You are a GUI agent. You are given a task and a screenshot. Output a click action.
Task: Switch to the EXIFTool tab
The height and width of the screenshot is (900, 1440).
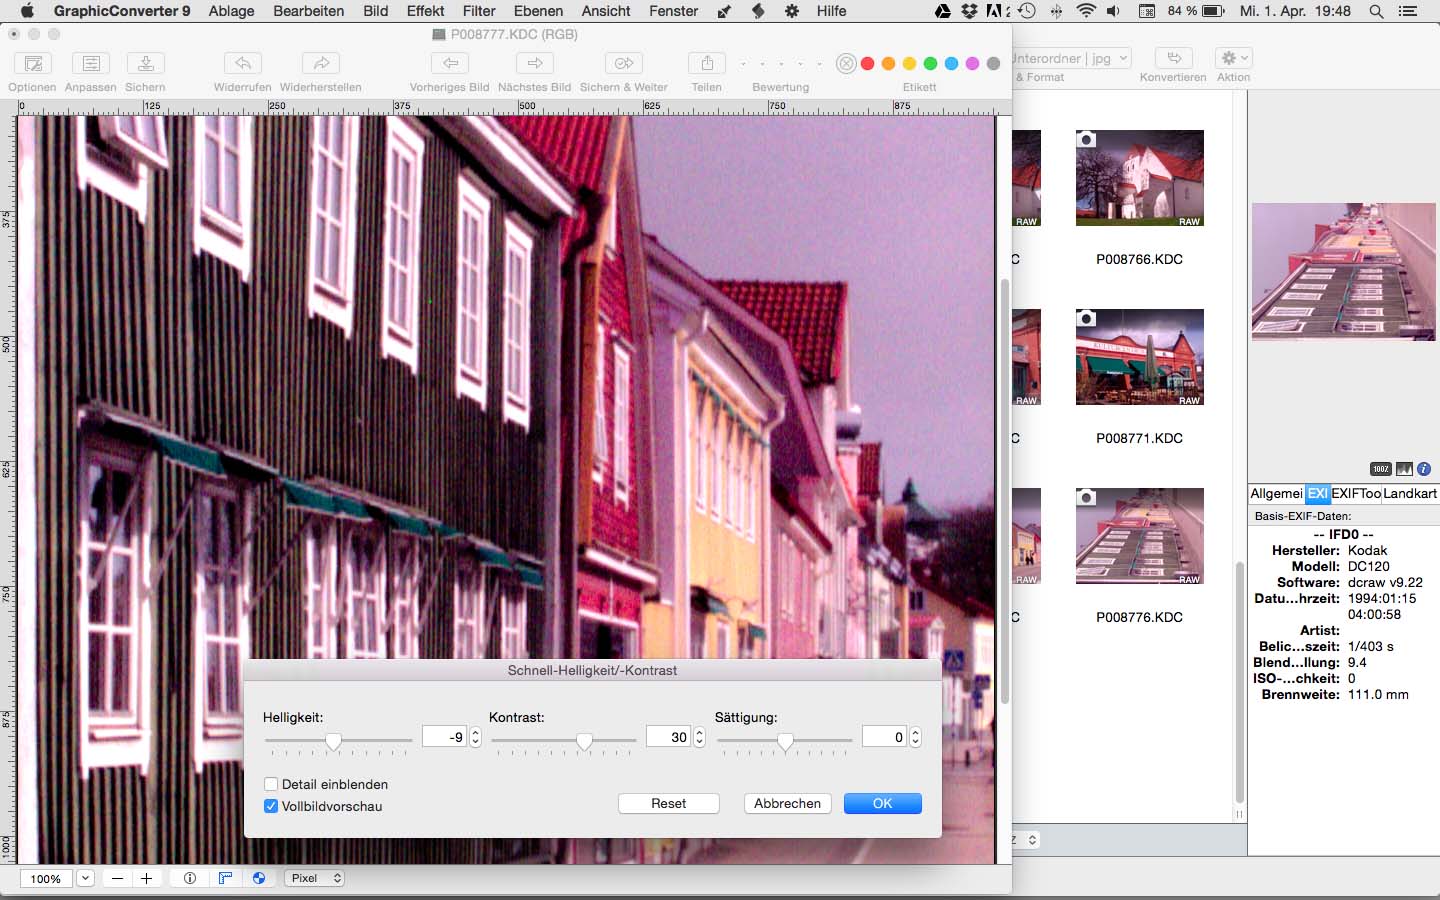[1356, 493]
